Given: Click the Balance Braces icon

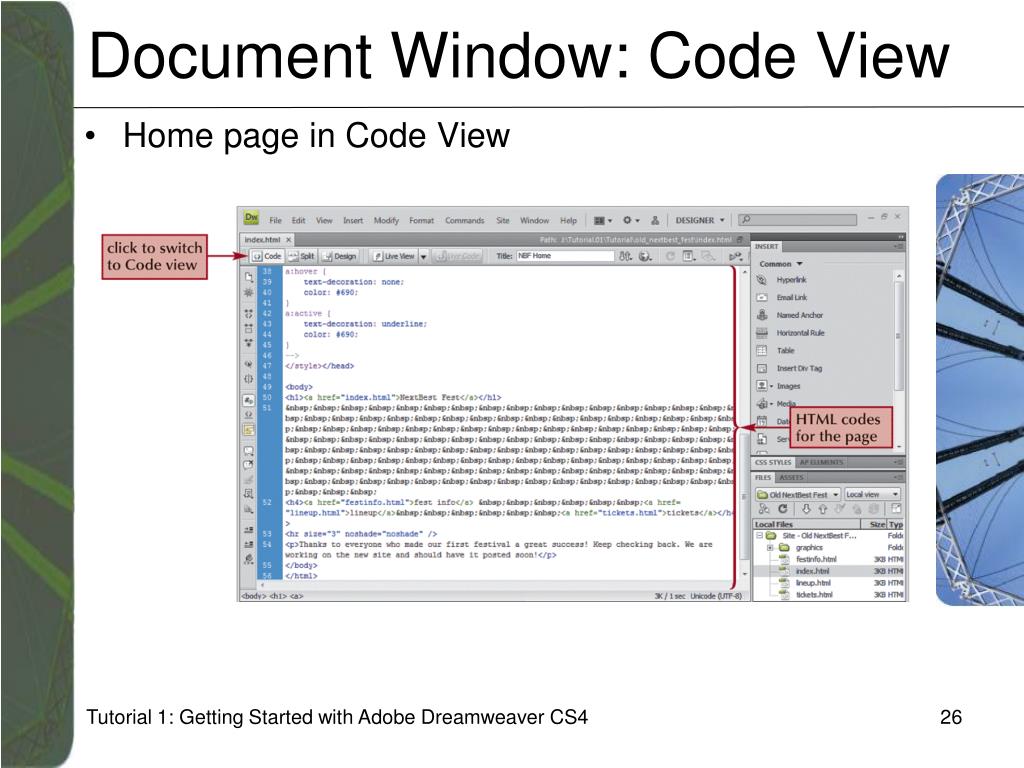Looking at the screenshot, I should 249,378.
